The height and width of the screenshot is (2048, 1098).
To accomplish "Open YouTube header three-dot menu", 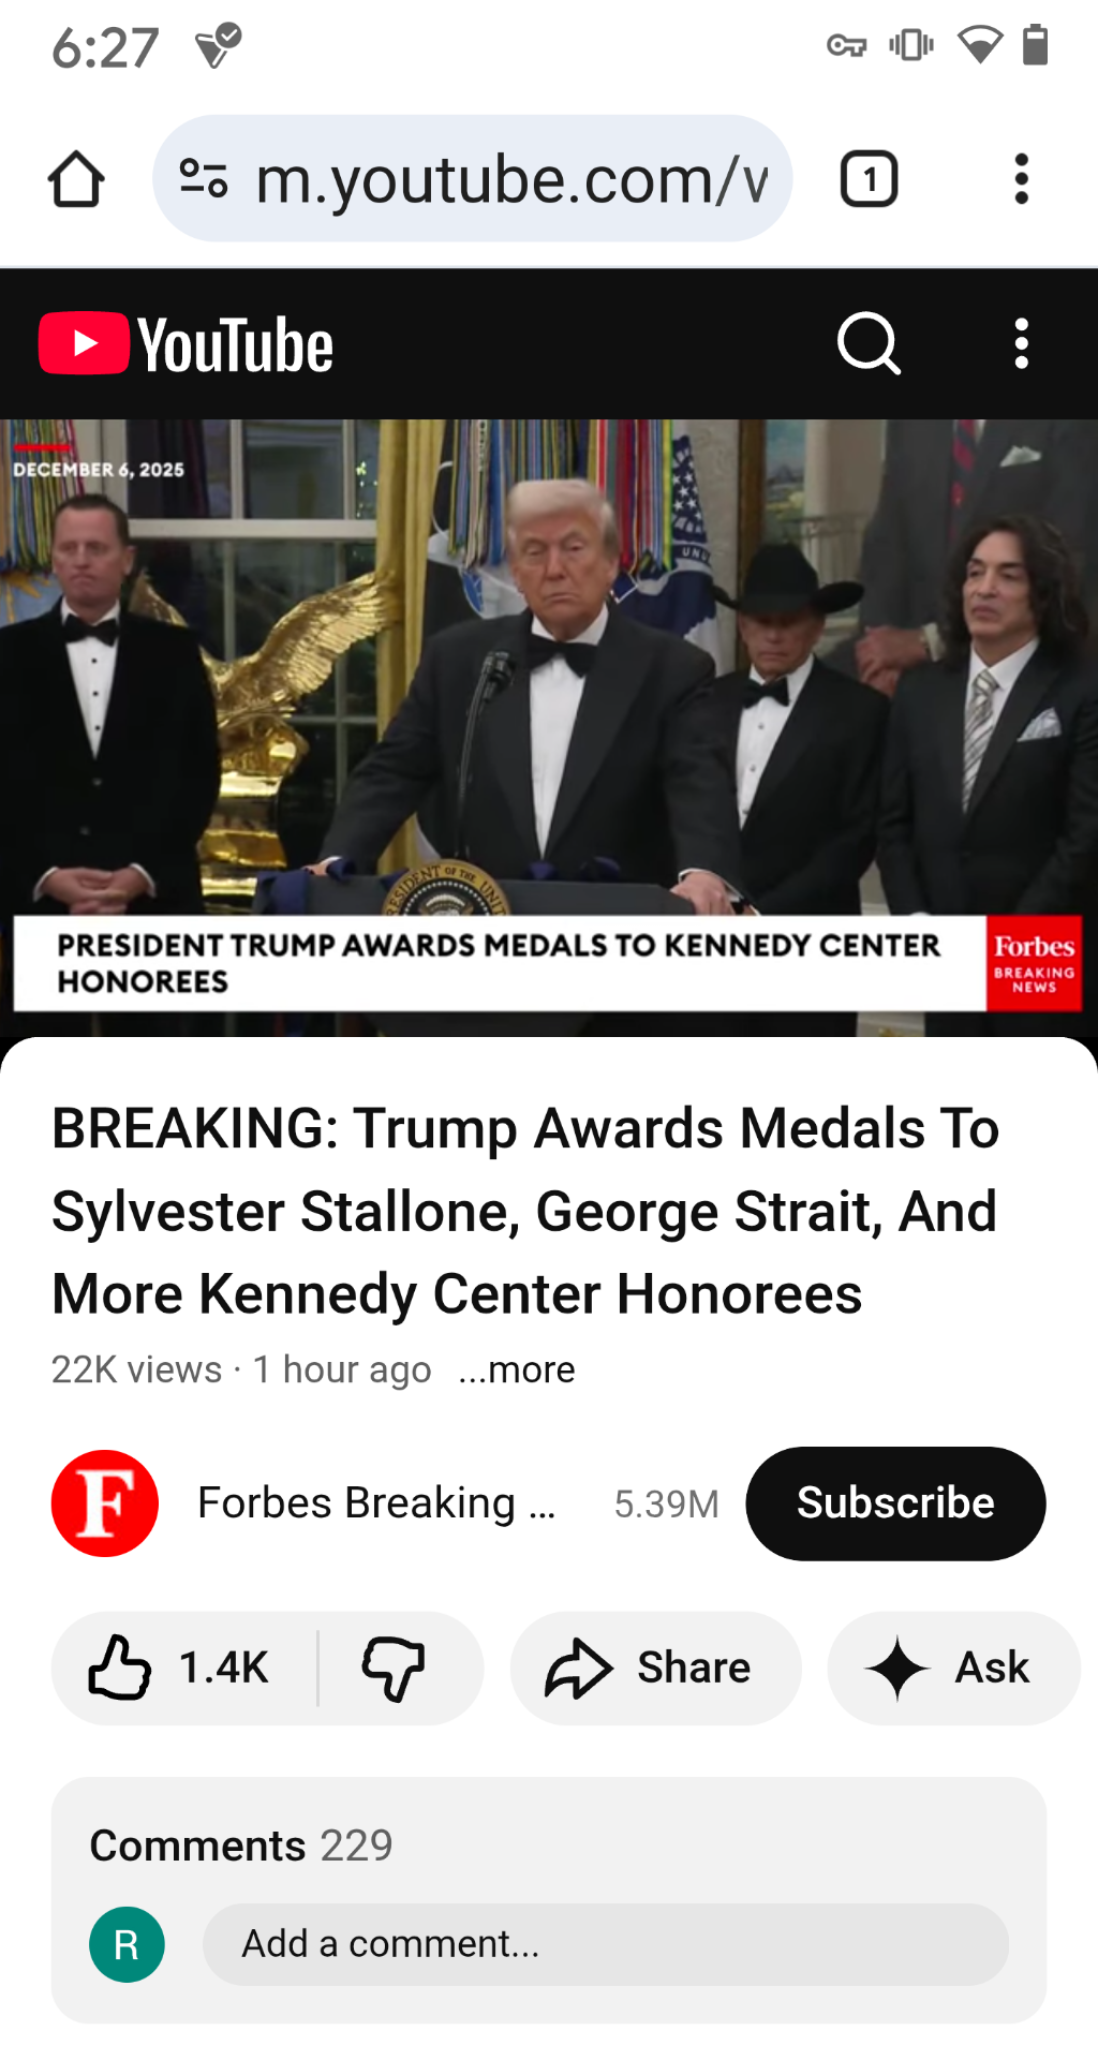I will (x=1021, y=344).
